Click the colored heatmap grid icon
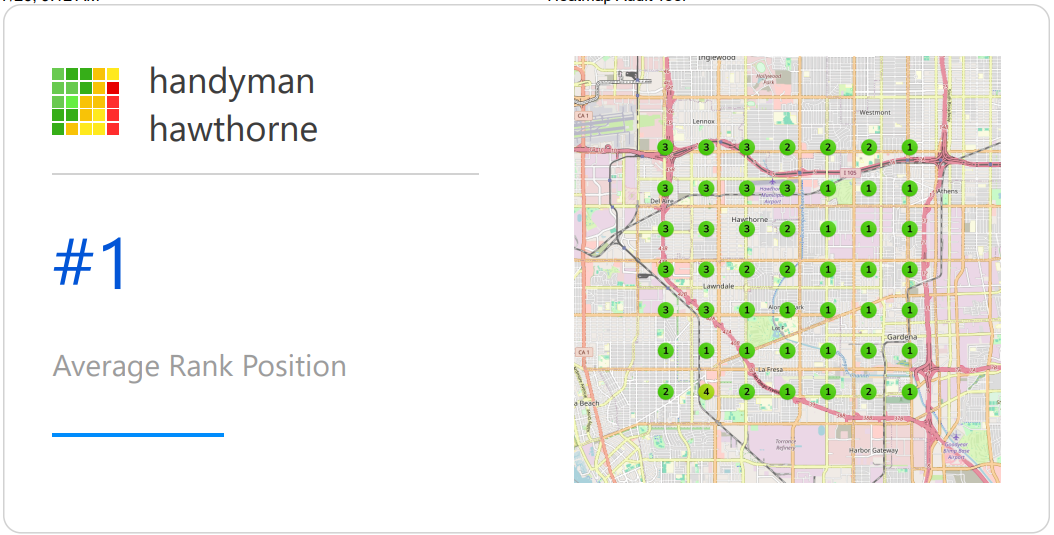 pos(85,101)
